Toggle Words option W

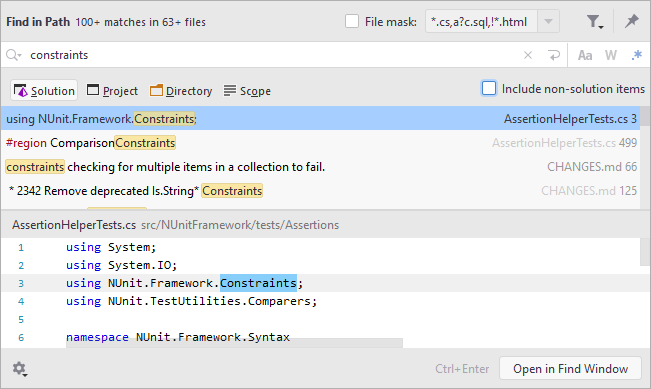[611, 55]
